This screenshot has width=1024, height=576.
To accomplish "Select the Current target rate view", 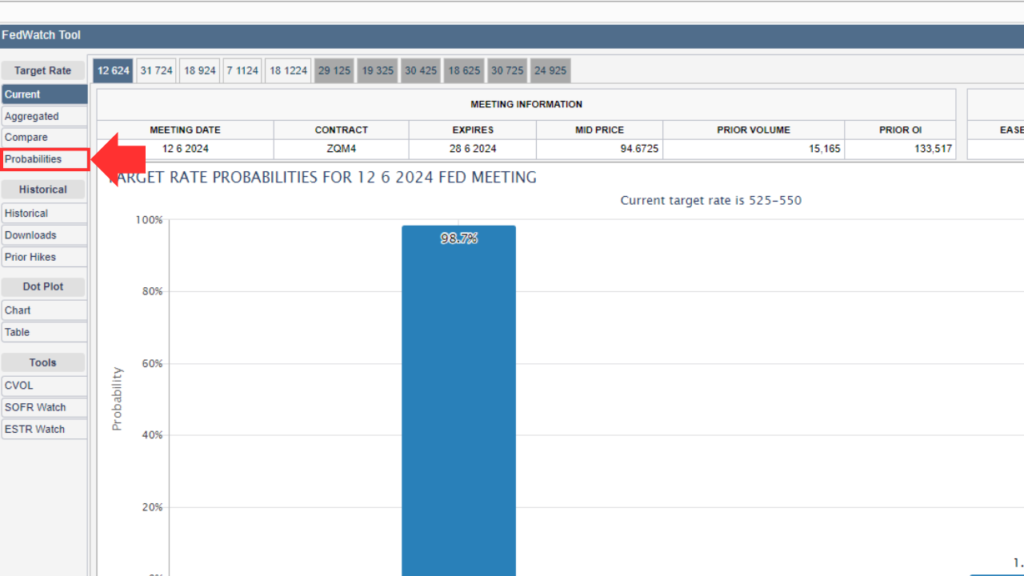I will click(44, 94).
